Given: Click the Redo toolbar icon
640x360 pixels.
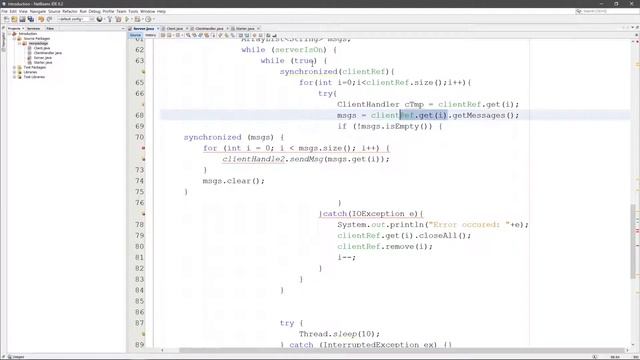Looking at the screenshot, I should pyautogui.click(x=49, y=19).
